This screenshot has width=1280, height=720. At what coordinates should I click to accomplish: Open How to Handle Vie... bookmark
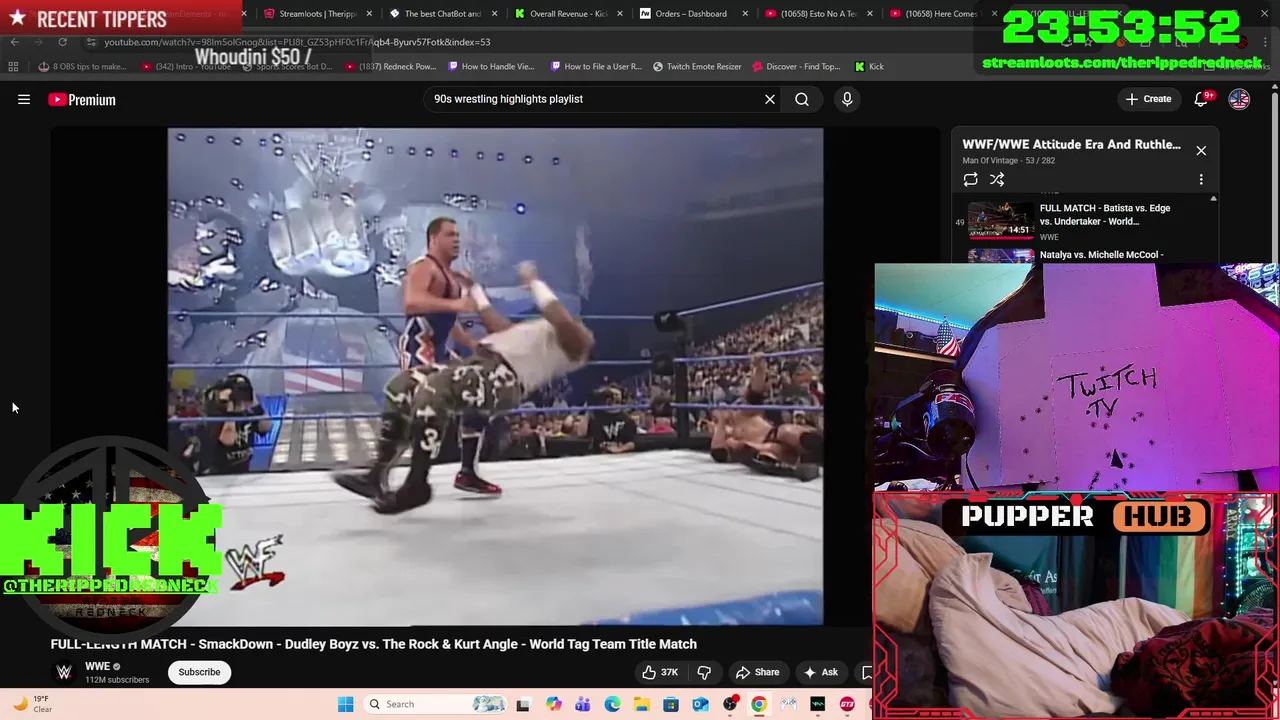pos(491,67)
